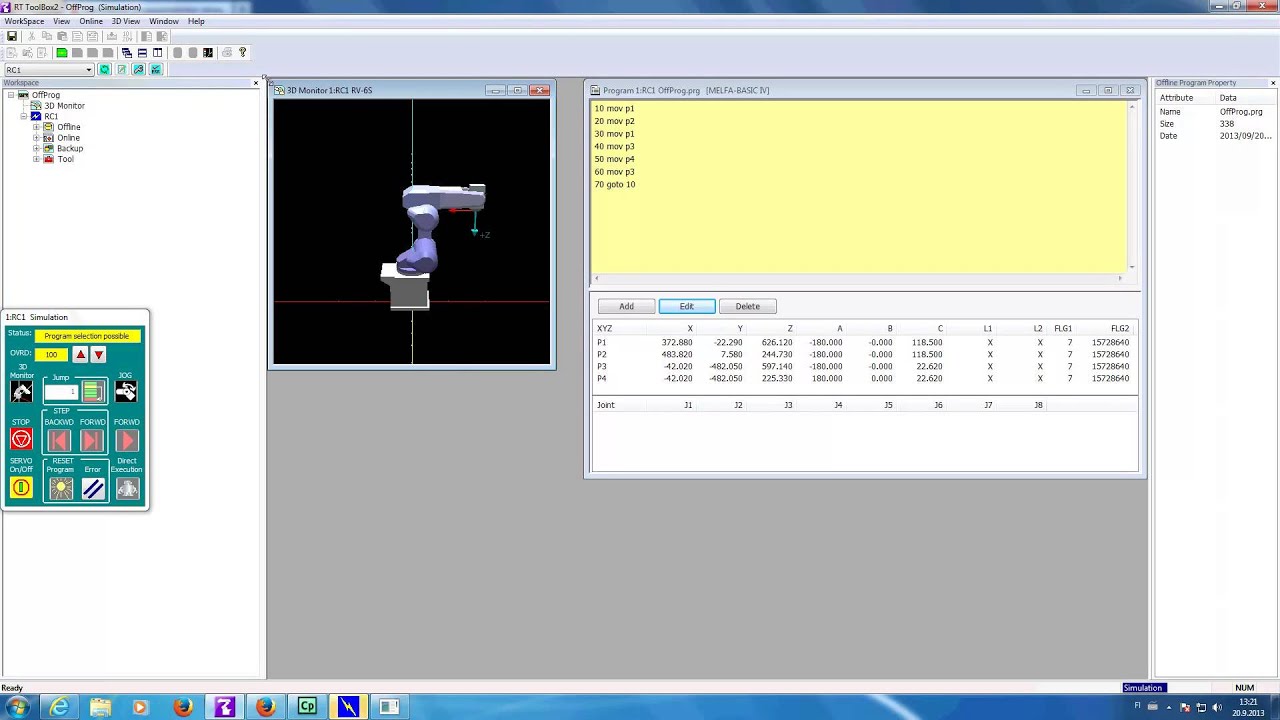Open the Cp application in the taskbar
This screenshot has width=1280, height=720.
click(307, 707)
